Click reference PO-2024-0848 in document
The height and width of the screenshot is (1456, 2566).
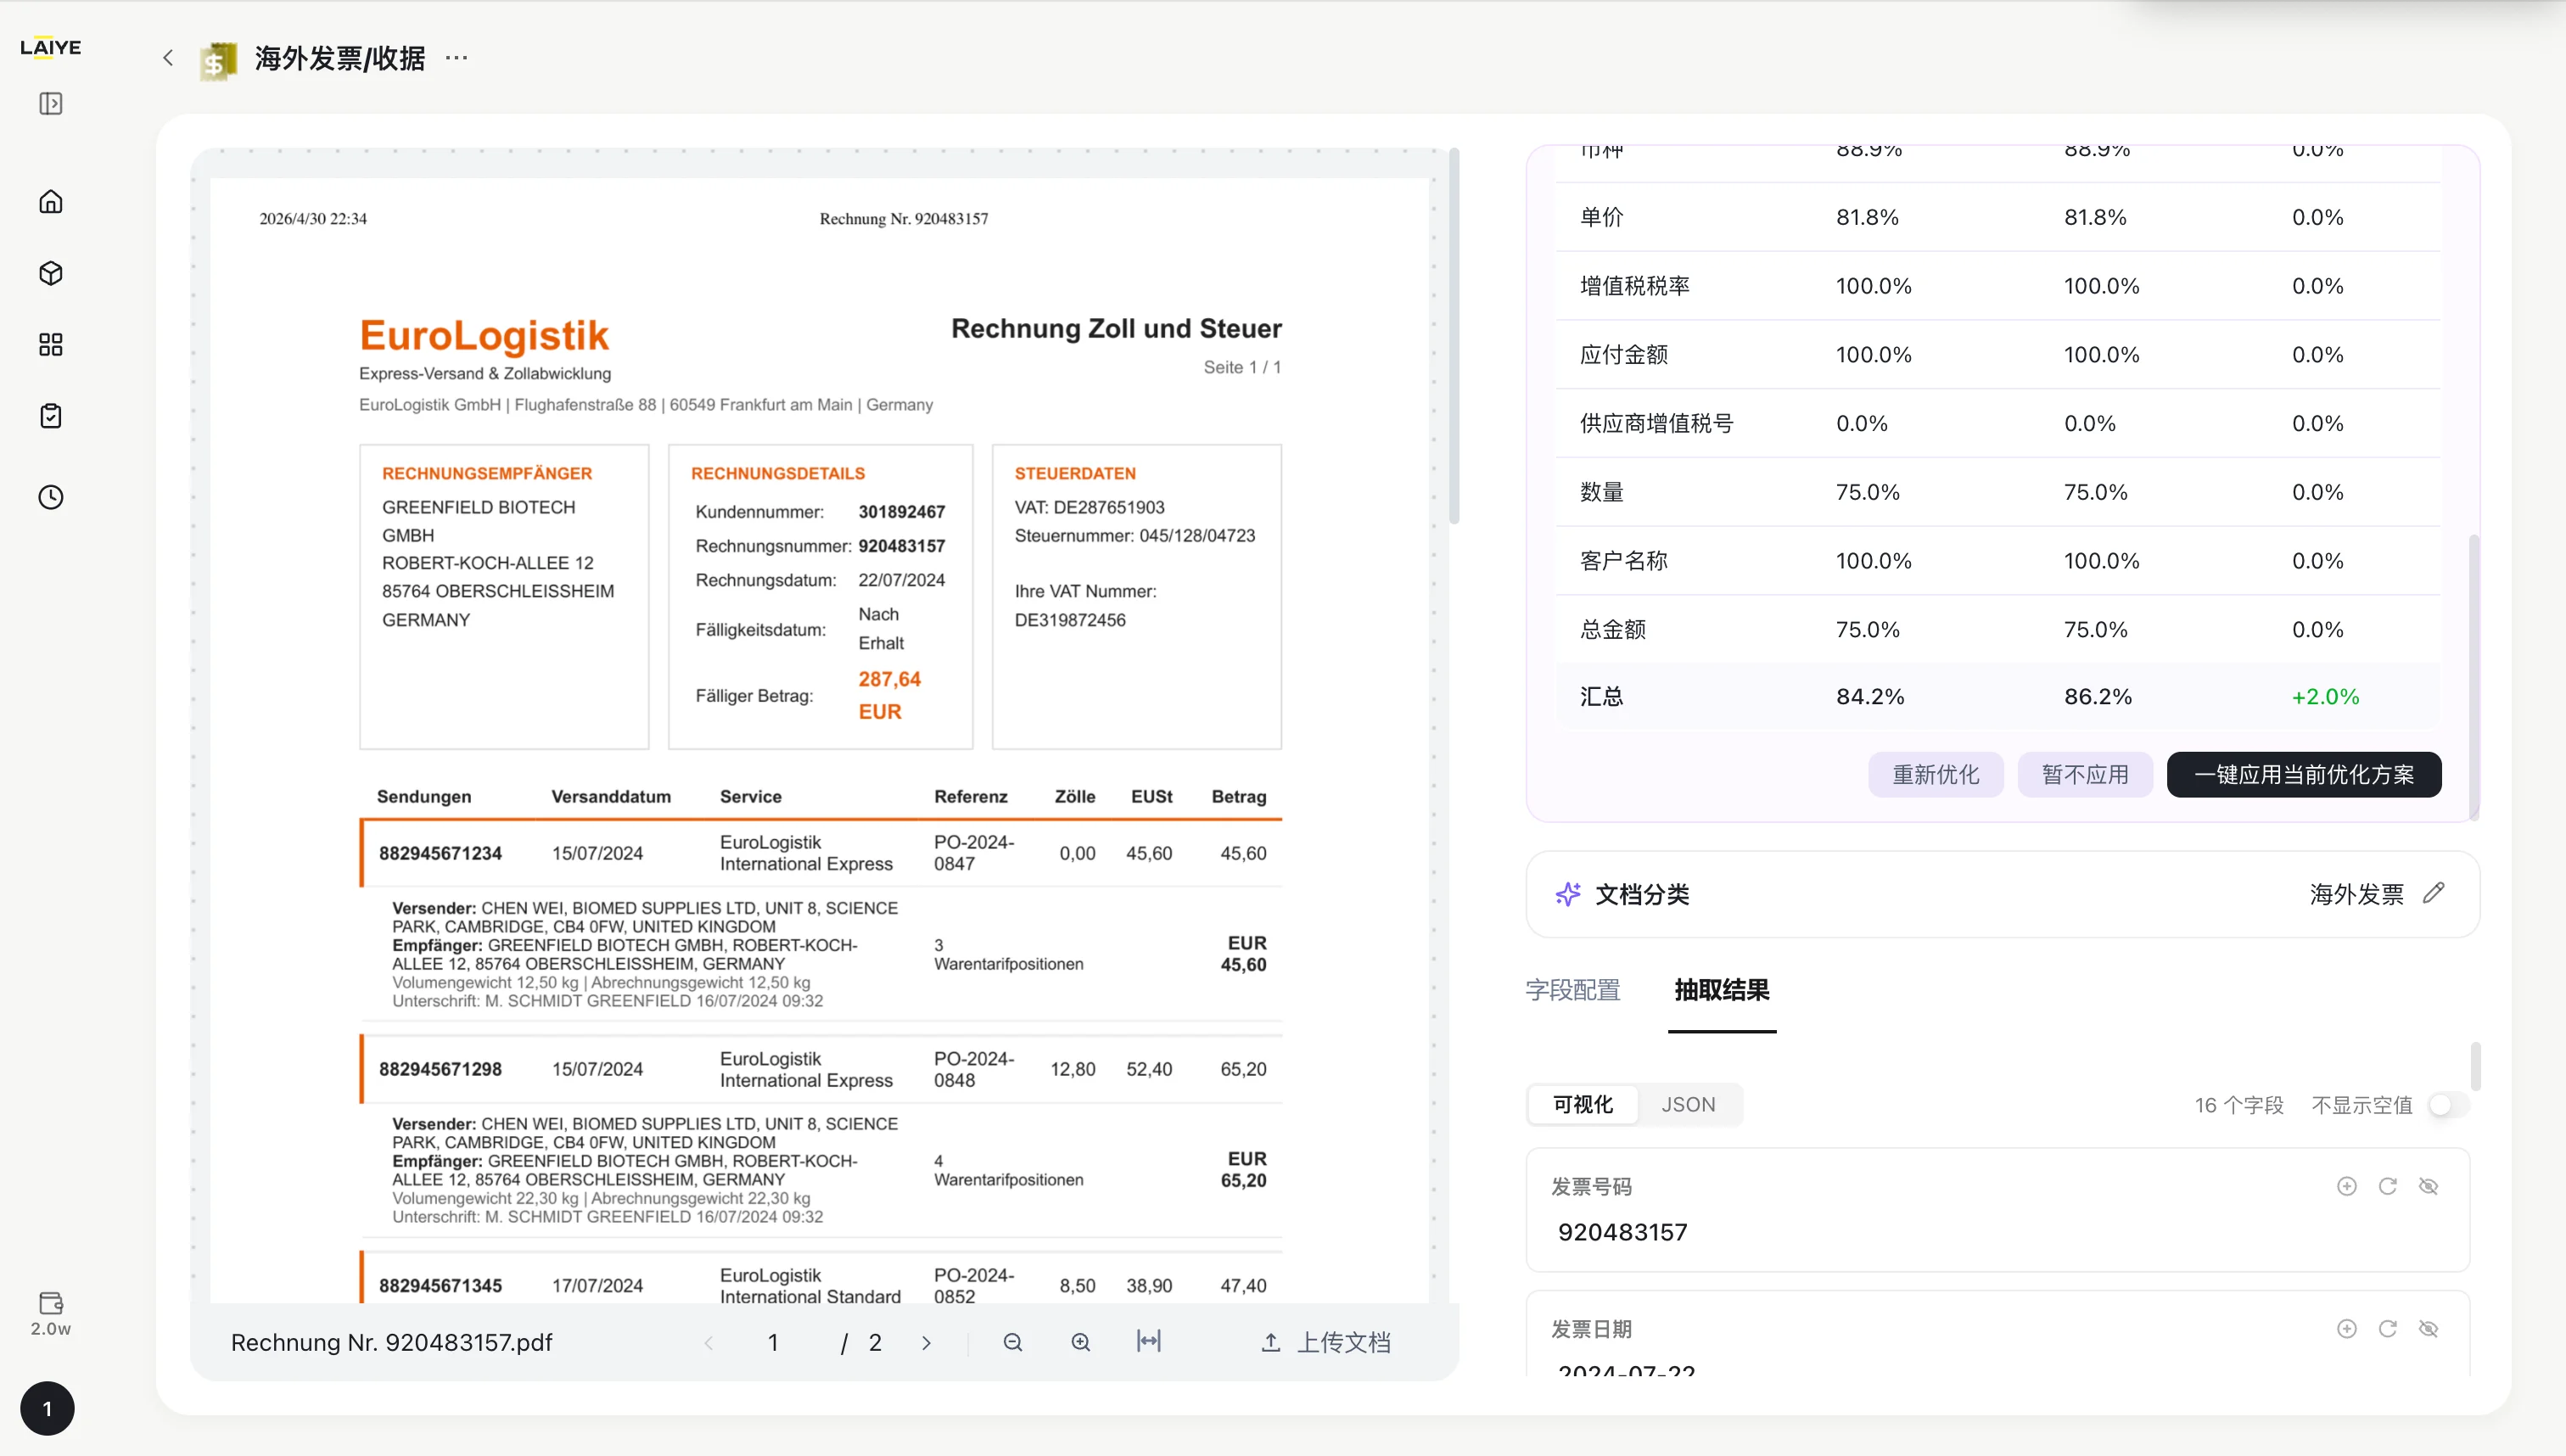[x=974, y=1069]
